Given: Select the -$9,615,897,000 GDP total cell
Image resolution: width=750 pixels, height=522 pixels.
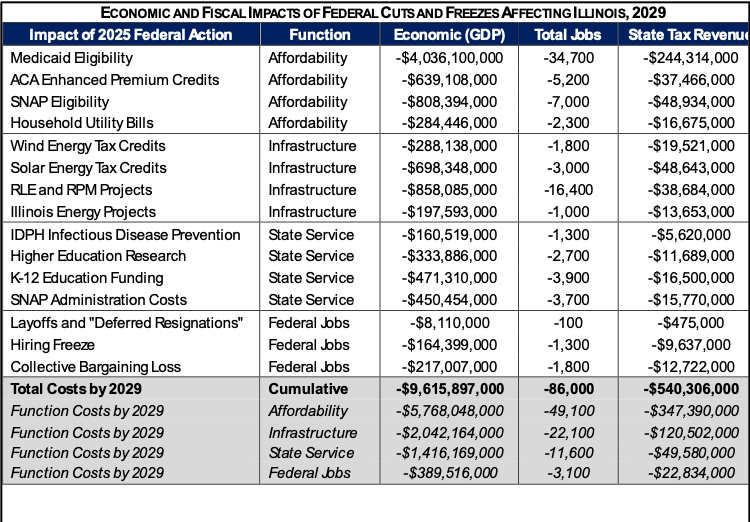Looking at the screenshot, I should pos(449,389).
